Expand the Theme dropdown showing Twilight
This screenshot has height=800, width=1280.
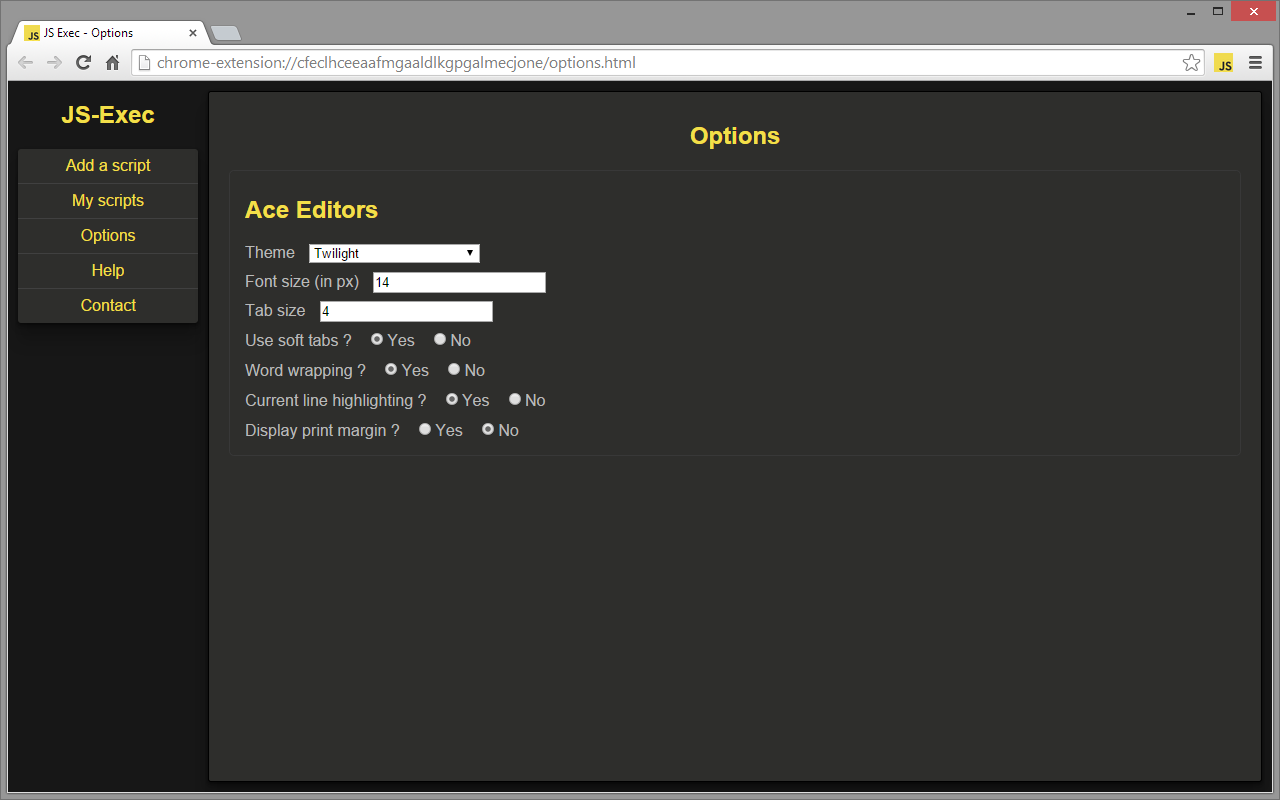pos(394,253)
